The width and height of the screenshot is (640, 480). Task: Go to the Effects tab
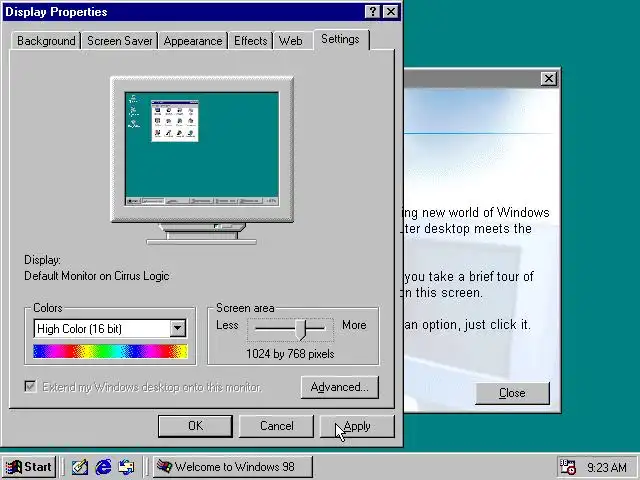(250, 41)
